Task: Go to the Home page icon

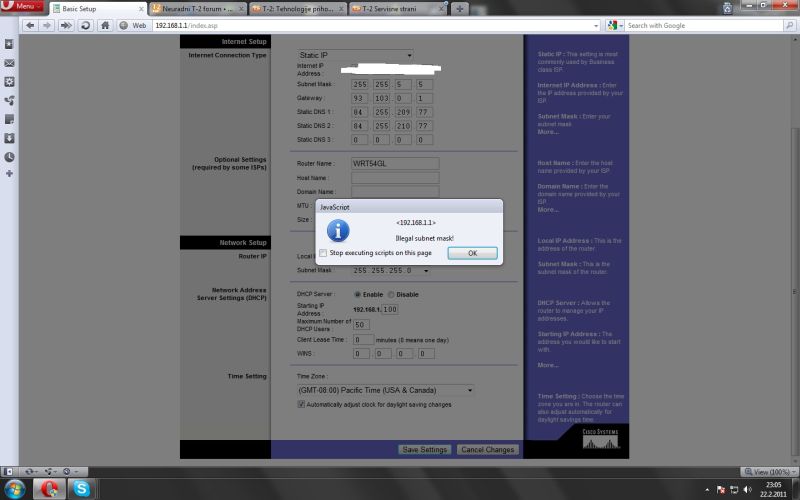Action: [x=105, y=25]
